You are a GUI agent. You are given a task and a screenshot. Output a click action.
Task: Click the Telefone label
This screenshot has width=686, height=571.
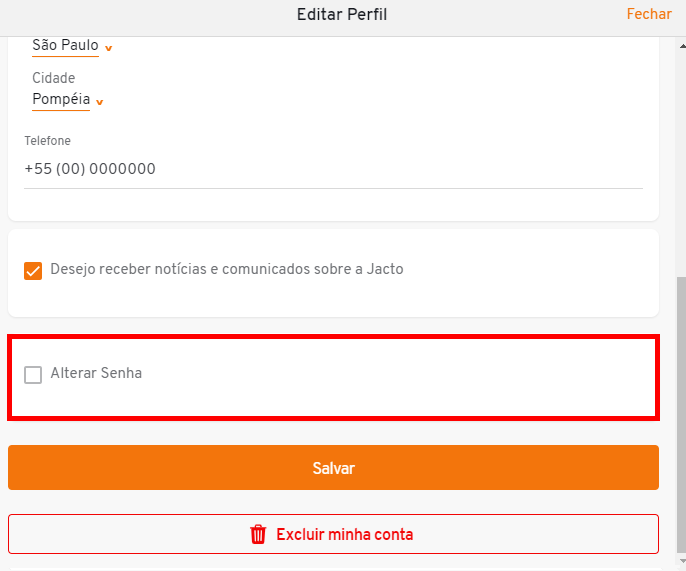coord(47,140)
